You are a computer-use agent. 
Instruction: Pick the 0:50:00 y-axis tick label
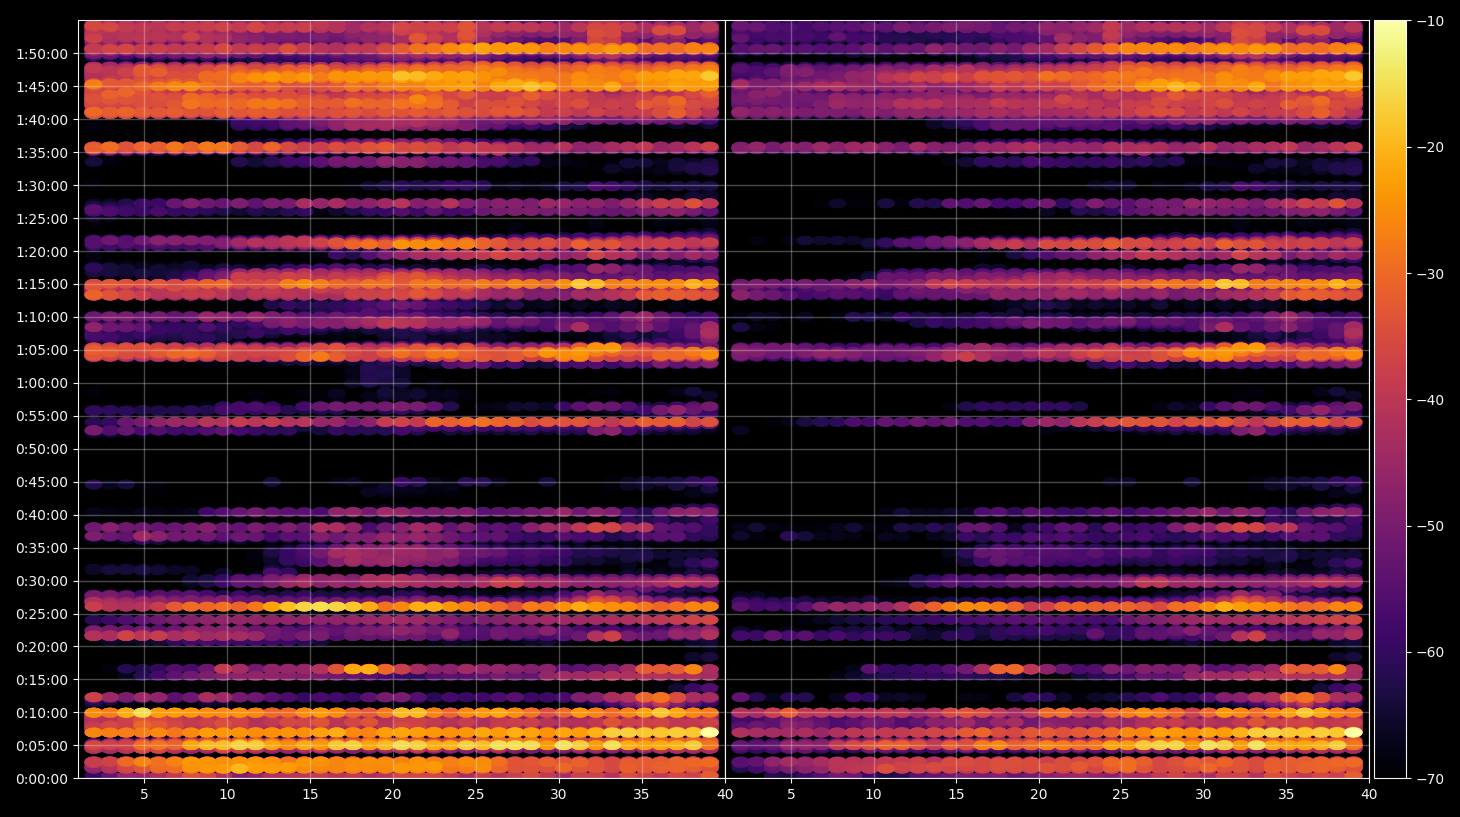point(42,449)
